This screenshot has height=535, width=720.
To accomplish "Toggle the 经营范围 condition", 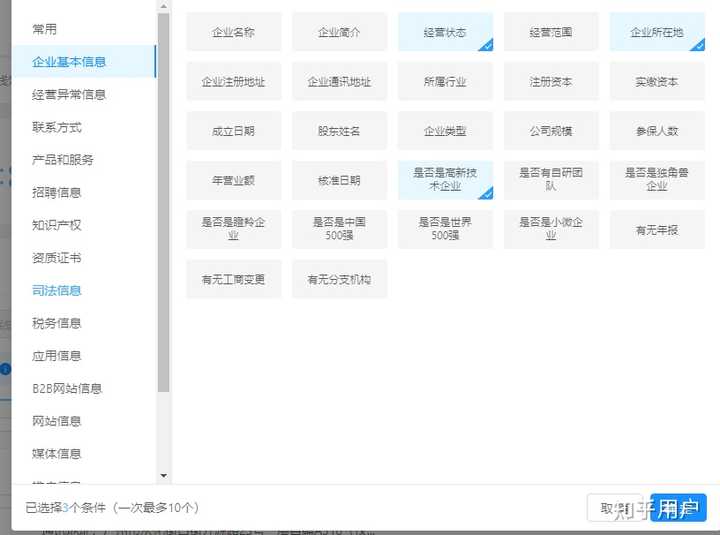I will tap(551, 32).
